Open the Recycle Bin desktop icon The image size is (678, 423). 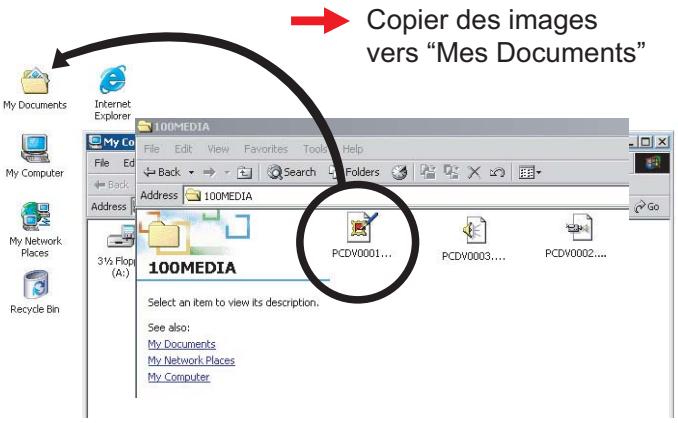[35, 292]
